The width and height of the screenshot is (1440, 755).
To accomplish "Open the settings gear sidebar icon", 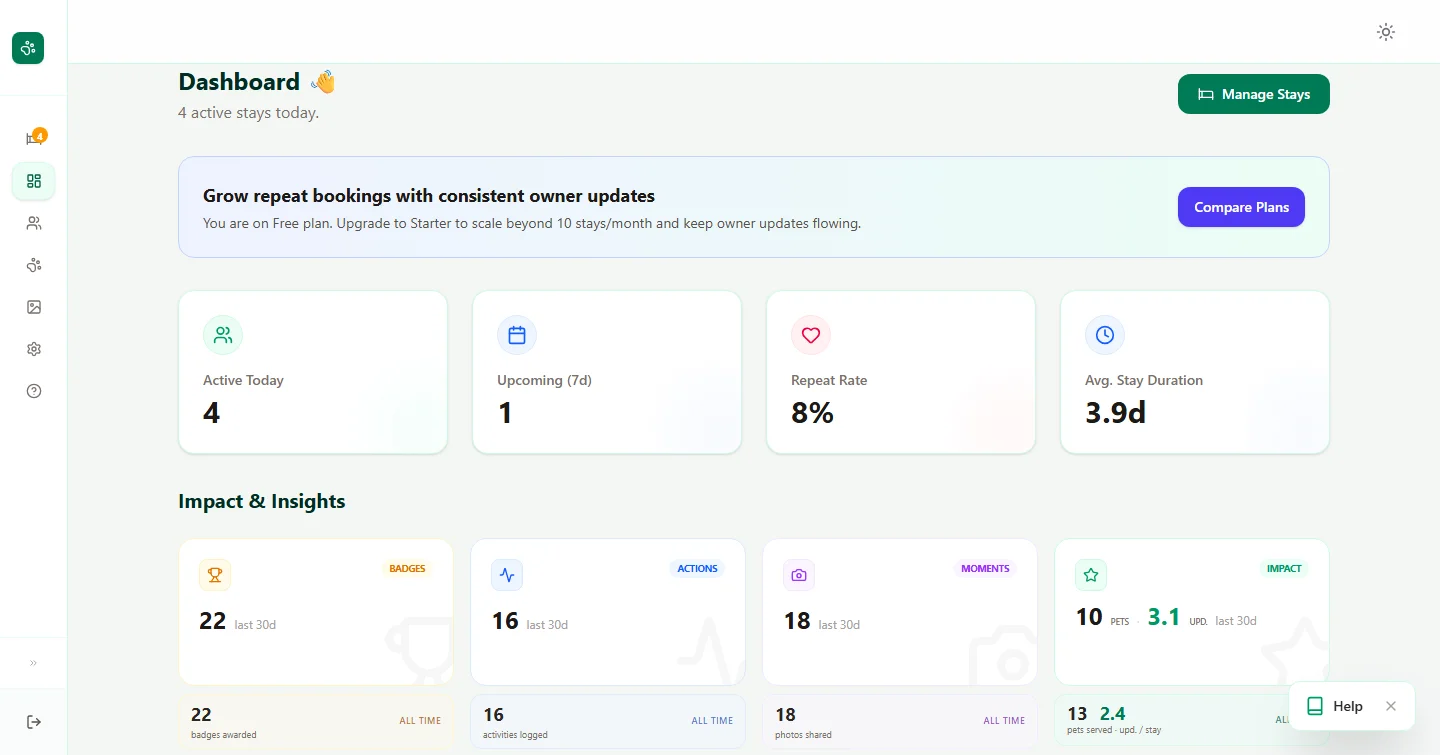I will [34, 349].
